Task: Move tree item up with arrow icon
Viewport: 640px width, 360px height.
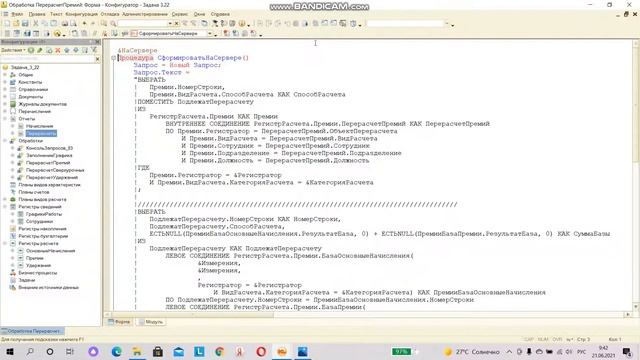Action: tap(67, 50)
